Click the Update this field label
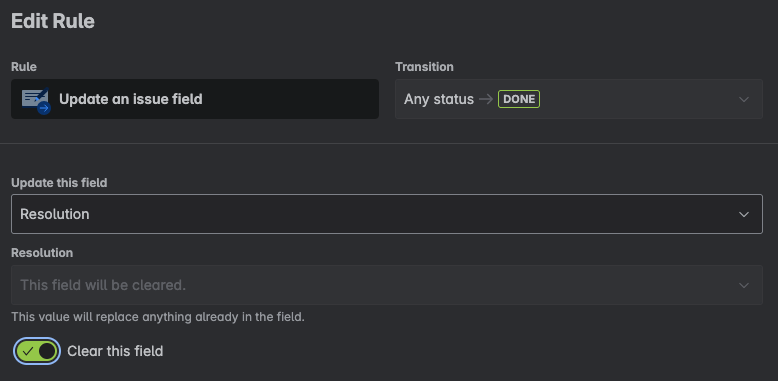Viewport: 778px width, 381px height. pos(59,183)
